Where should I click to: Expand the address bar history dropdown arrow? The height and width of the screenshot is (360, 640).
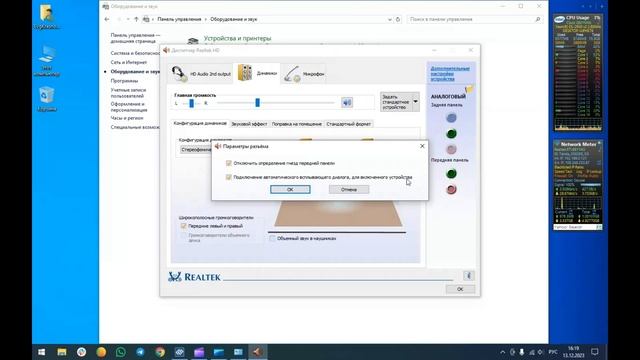coord(390,19)
